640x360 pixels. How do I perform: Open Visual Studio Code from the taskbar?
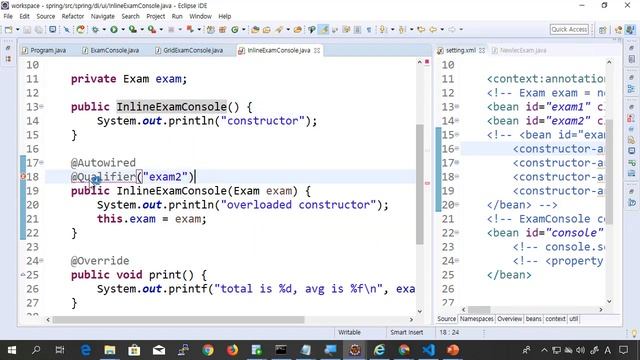(429, 350)
